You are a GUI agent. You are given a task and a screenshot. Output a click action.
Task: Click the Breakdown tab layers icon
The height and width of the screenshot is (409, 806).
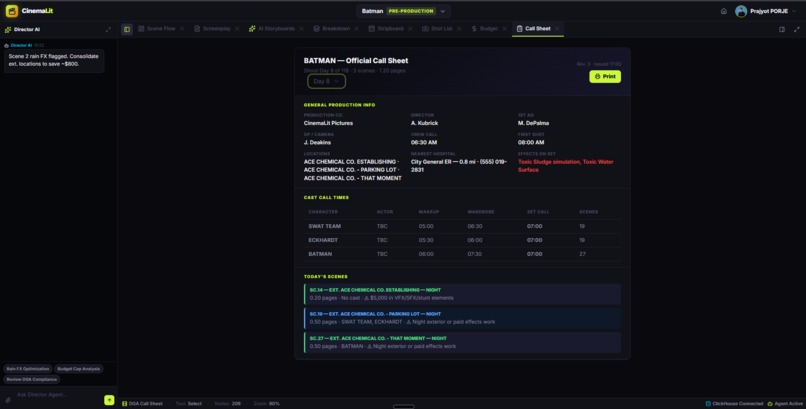pos(317,29)
